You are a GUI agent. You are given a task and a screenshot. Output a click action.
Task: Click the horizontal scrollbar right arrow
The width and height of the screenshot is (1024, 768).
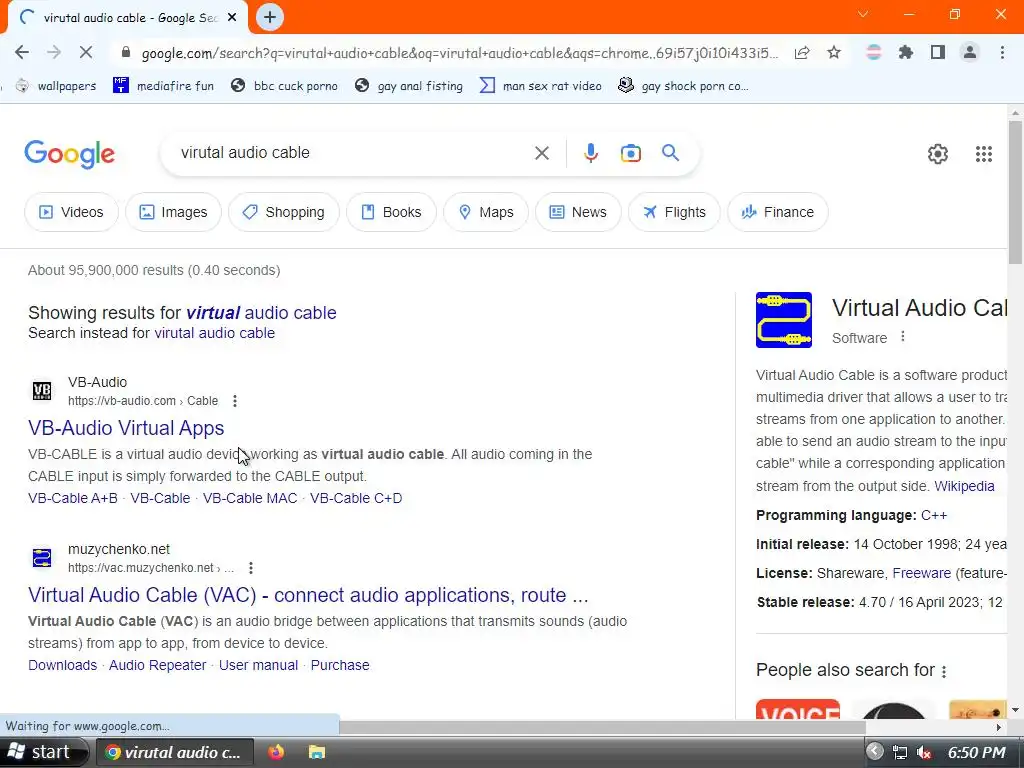[999, 728]
